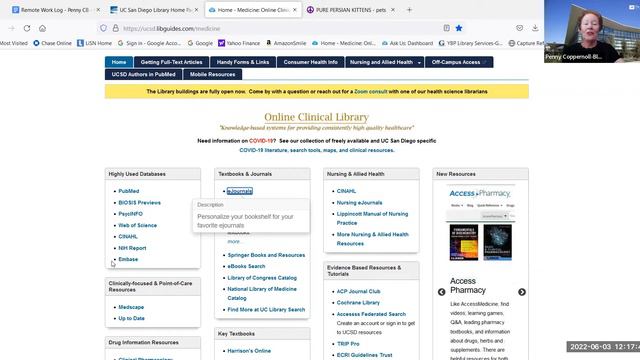Open Library of Congress Catalog link

click(262, 278)
